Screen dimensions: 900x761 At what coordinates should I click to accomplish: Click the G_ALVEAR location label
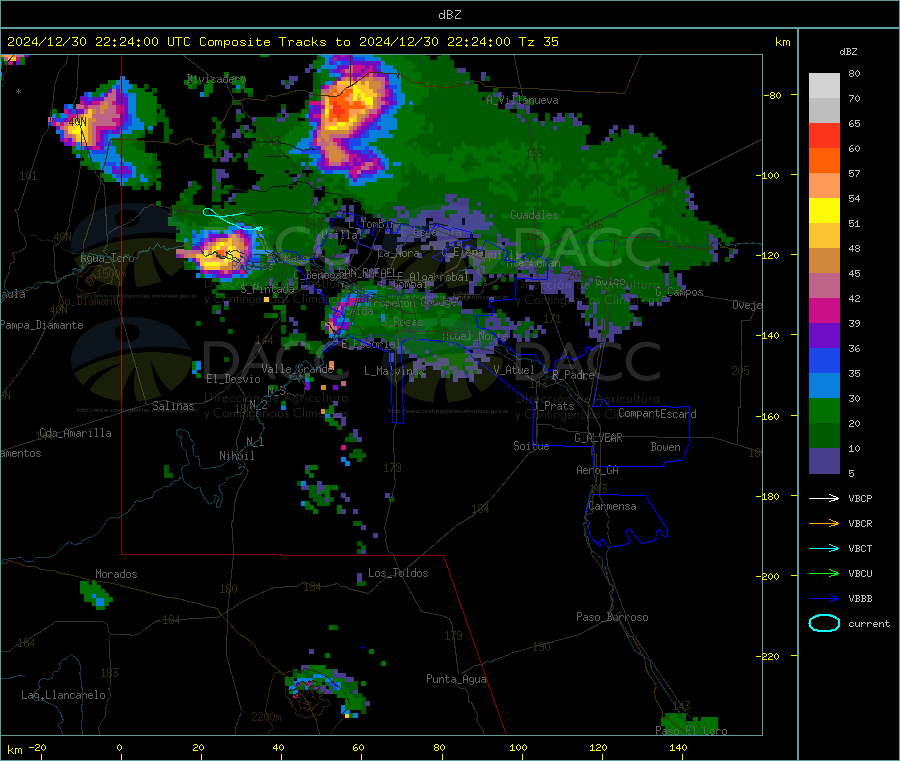click(x=598, y=438)
